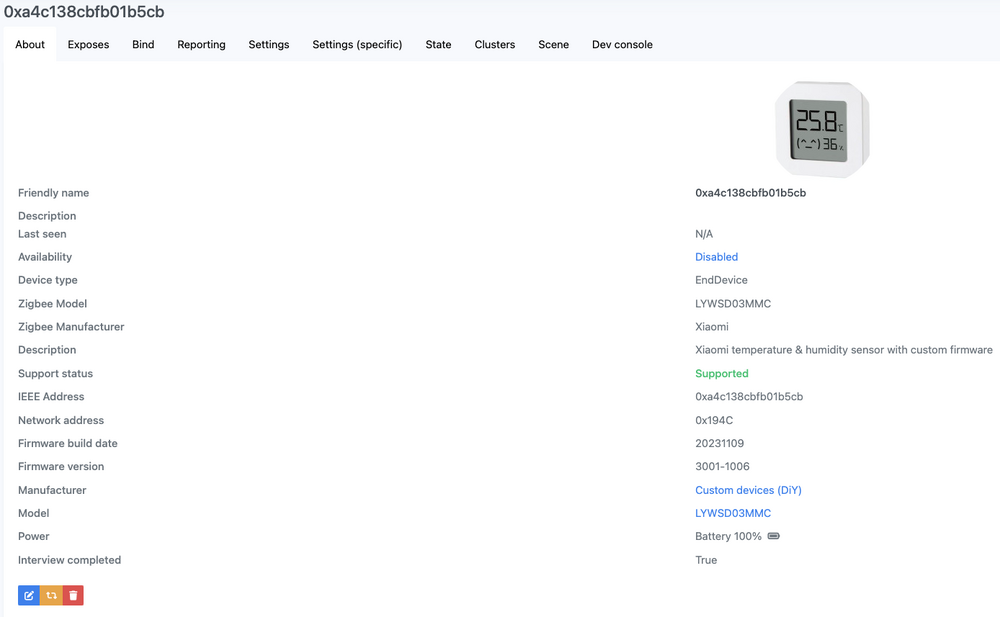The image size is (1000, 617).
Task: Select the Scene tab
Action: click(x=553, y=45)
